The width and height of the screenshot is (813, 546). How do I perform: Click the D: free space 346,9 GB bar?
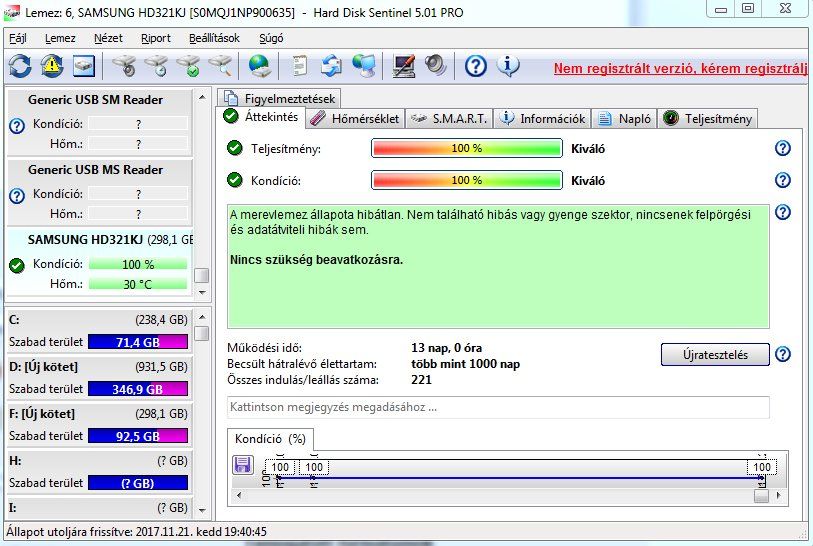138,389
